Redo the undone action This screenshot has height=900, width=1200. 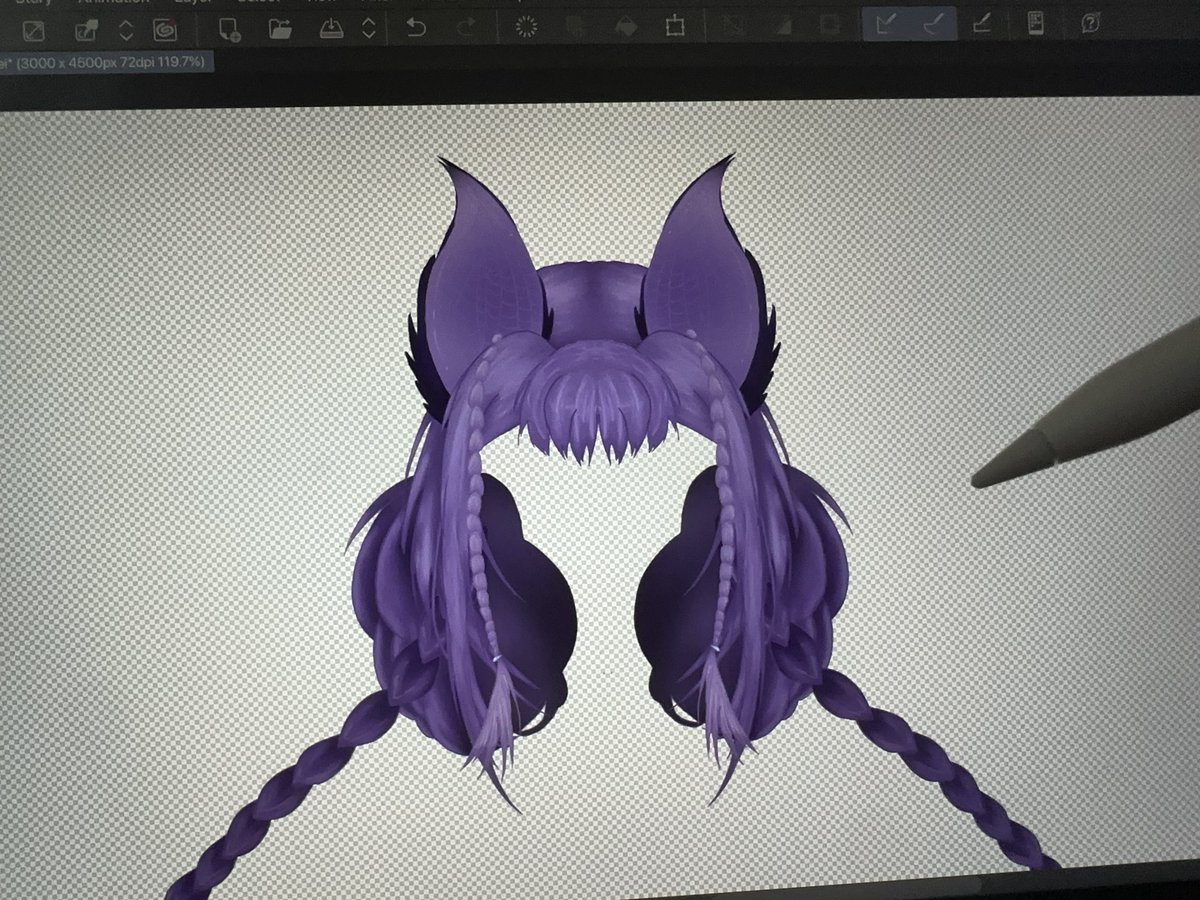point(466,28)
